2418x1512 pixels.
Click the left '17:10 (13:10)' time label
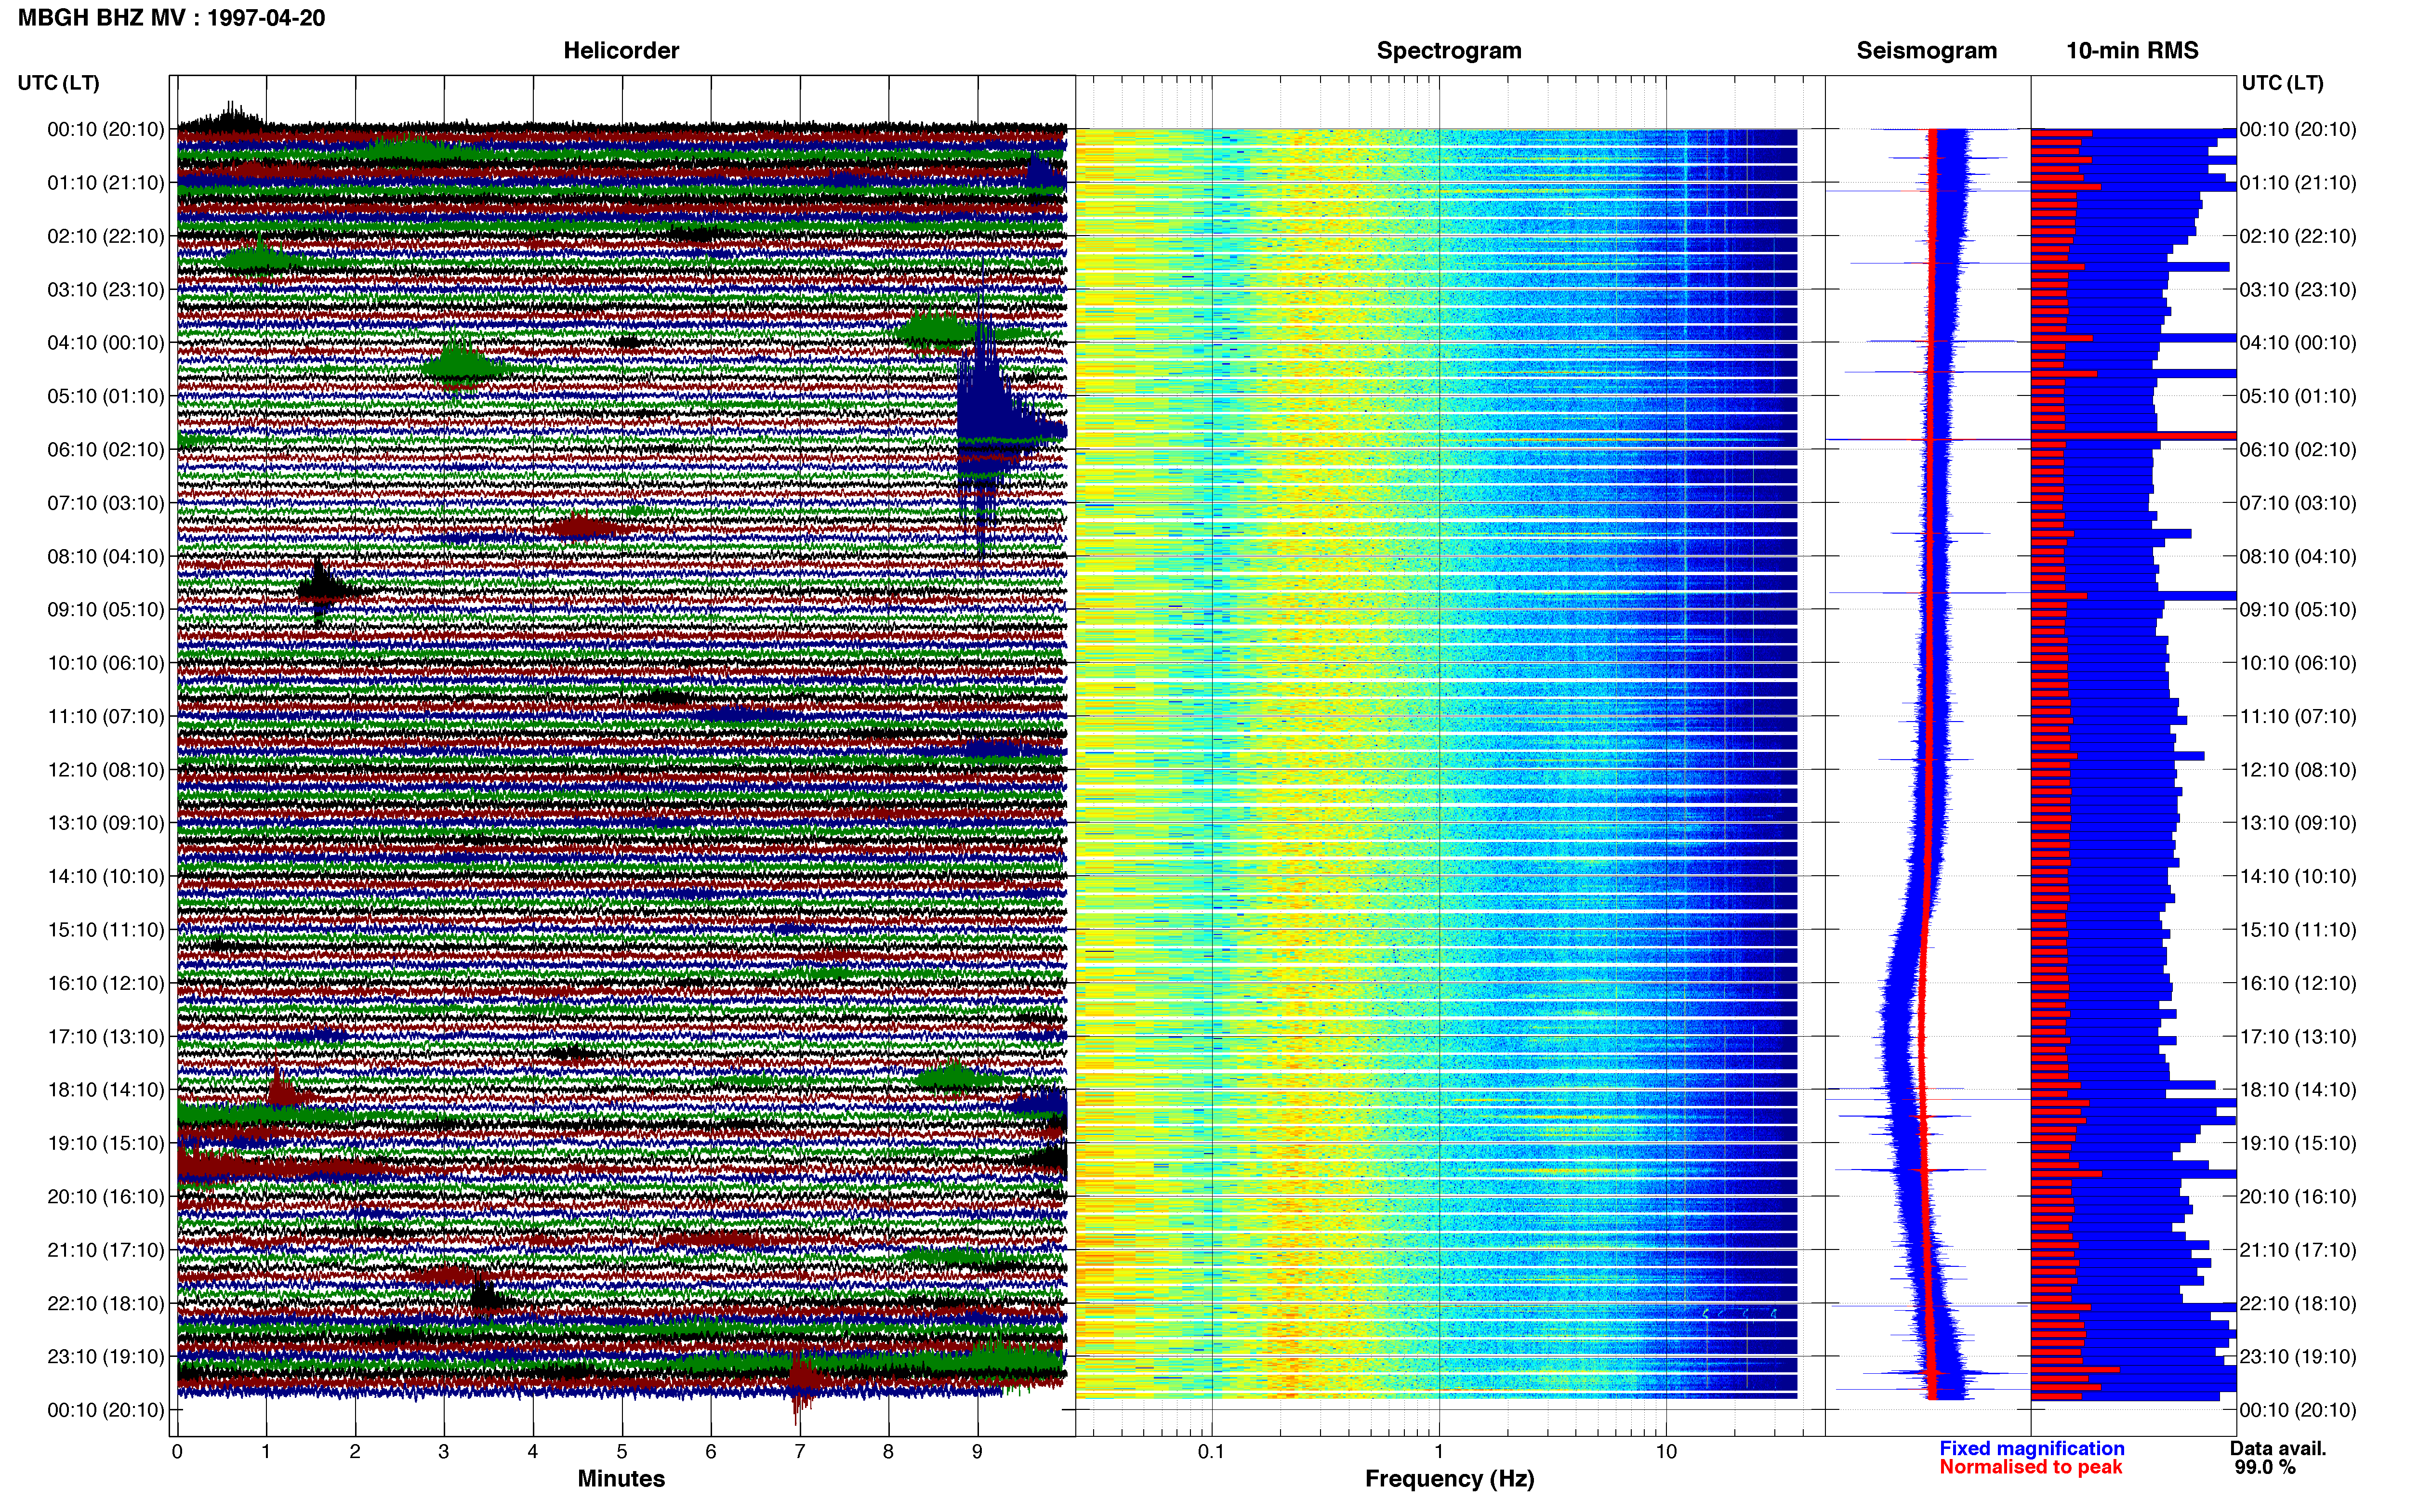[x=106, y=1037]
